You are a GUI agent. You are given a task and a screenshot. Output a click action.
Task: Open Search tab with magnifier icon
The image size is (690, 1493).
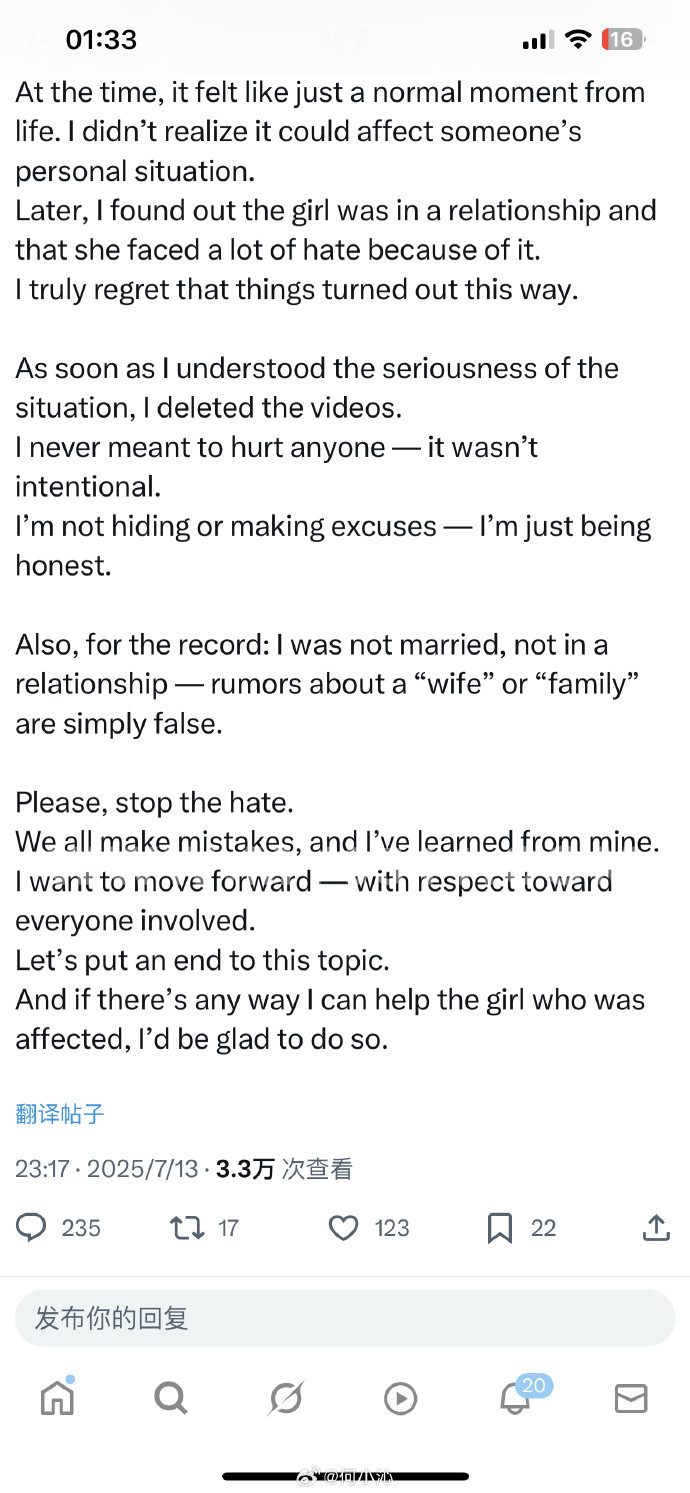click(171, 1398)
